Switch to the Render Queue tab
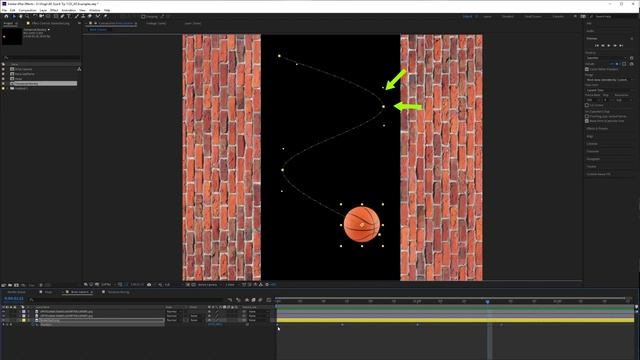 click(x=16, y=292)
